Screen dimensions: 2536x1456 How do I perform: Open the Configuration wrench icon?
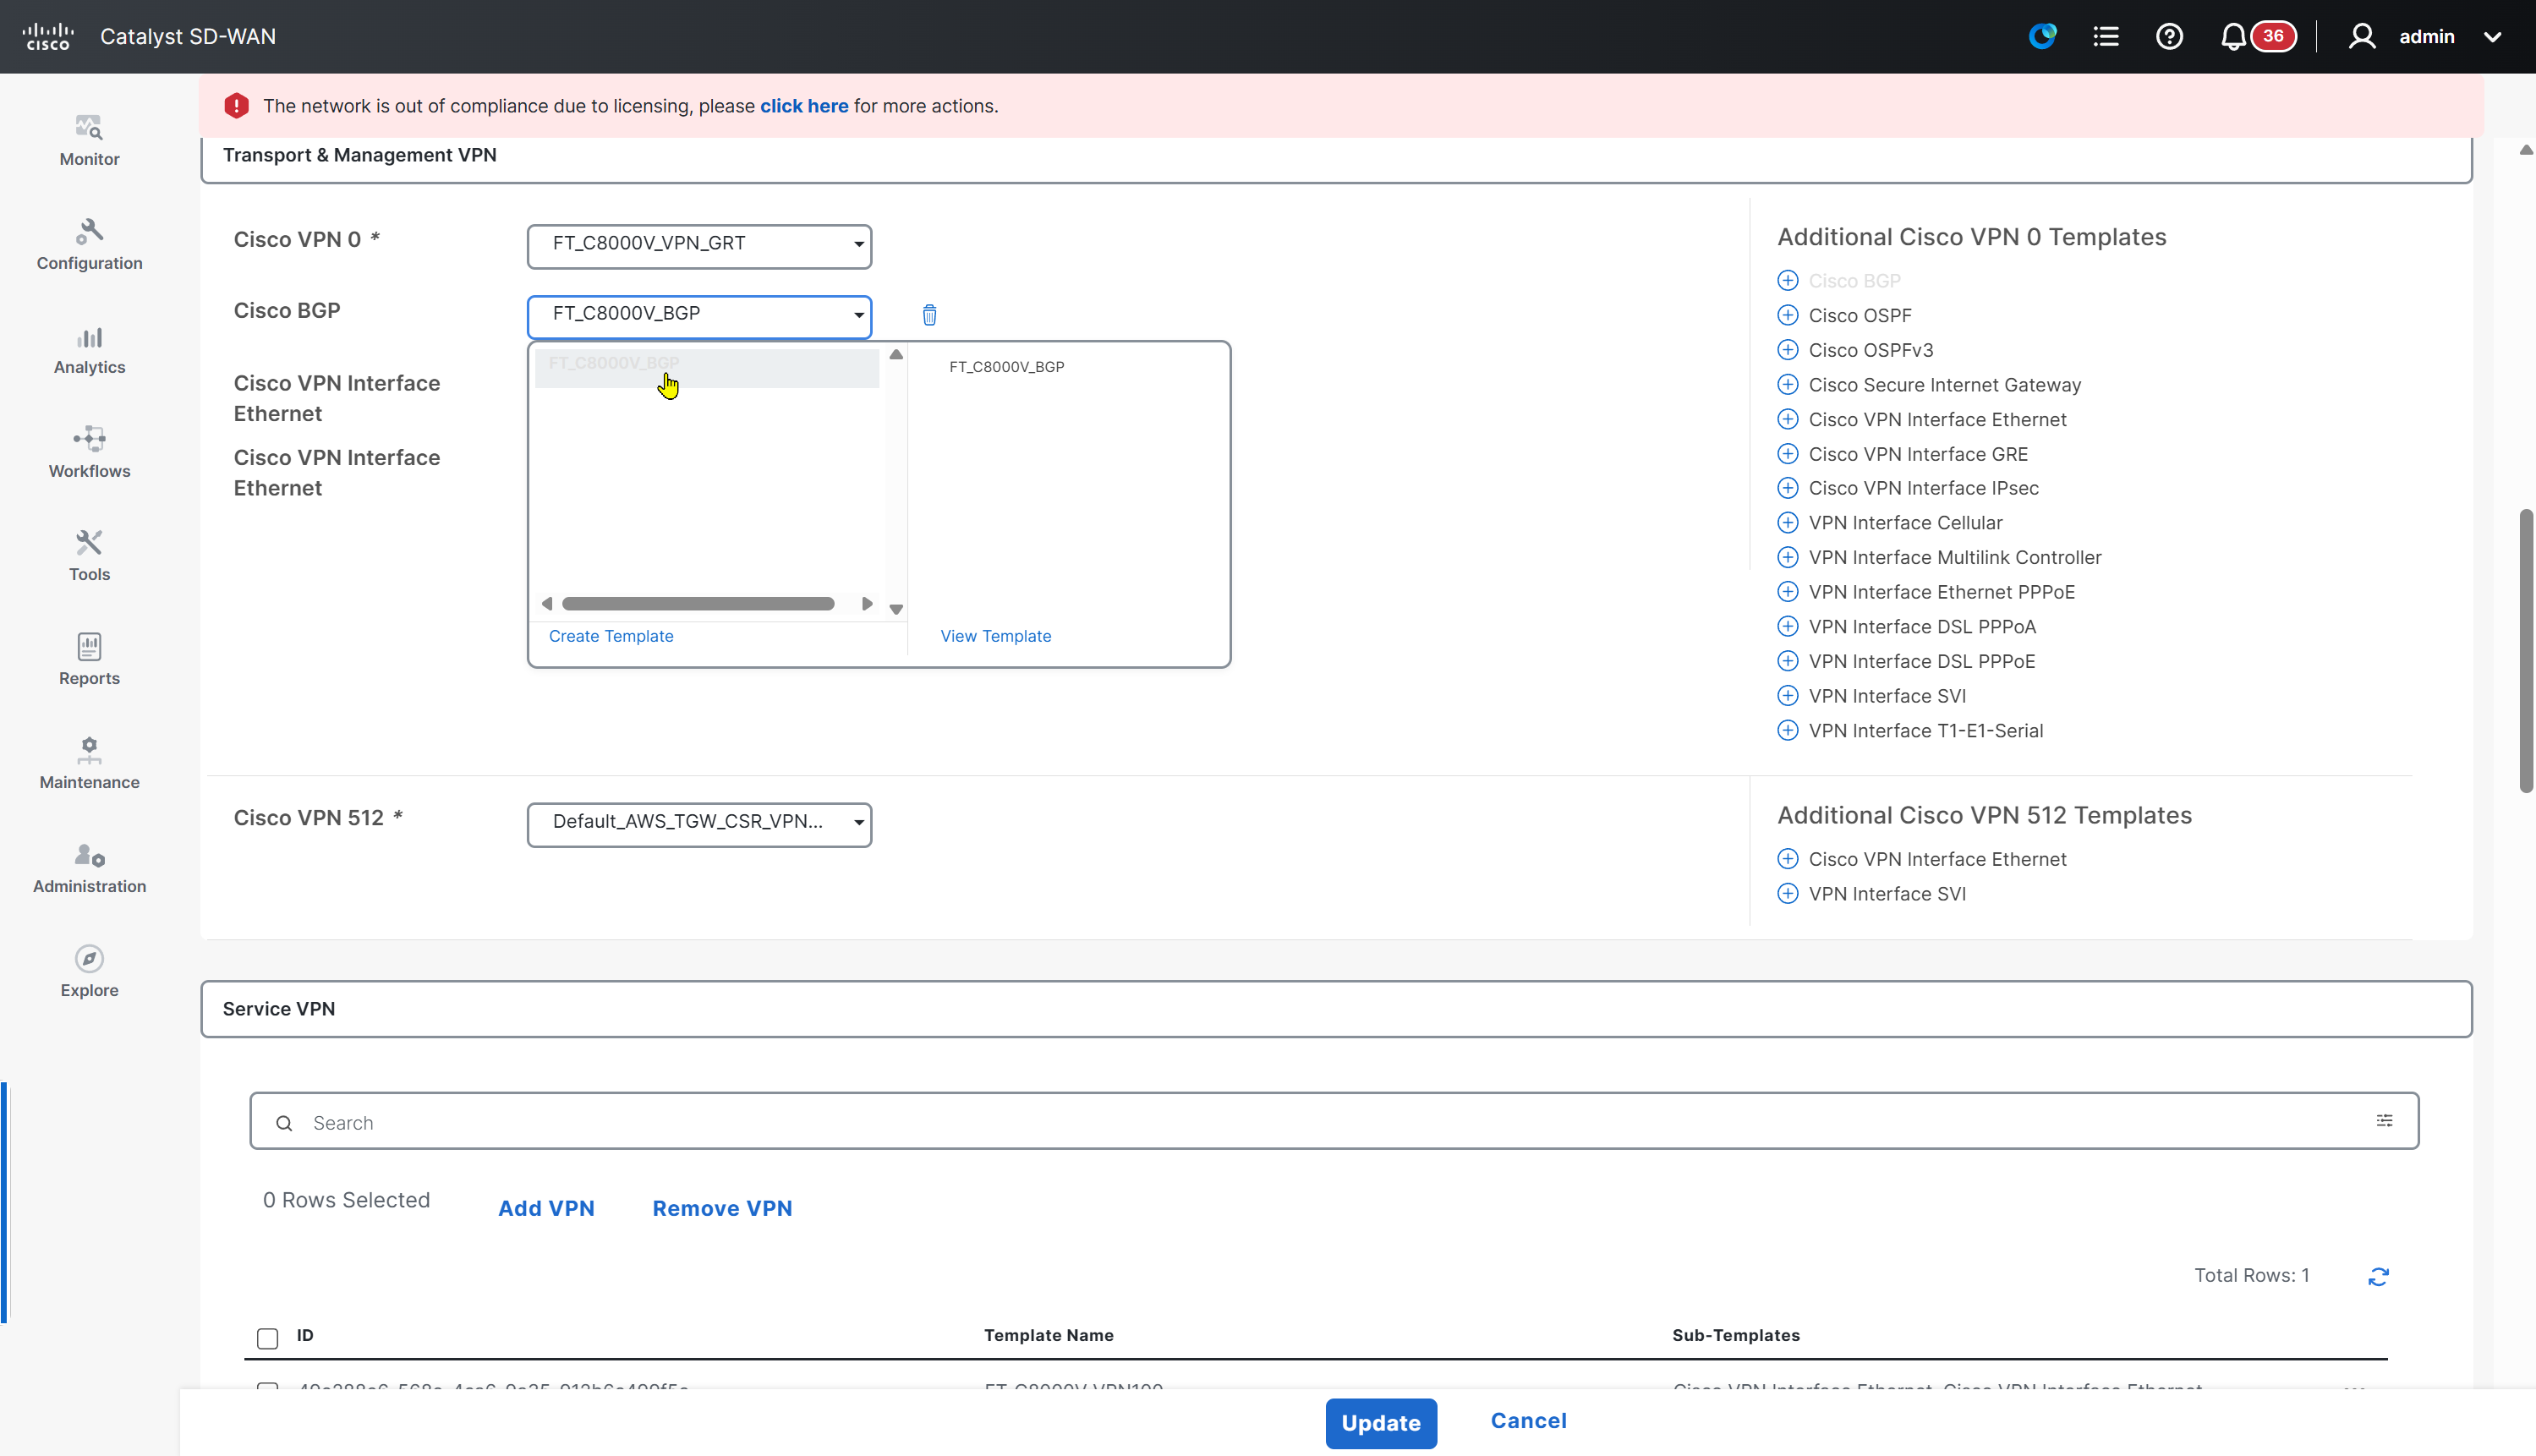click(89, 232)
